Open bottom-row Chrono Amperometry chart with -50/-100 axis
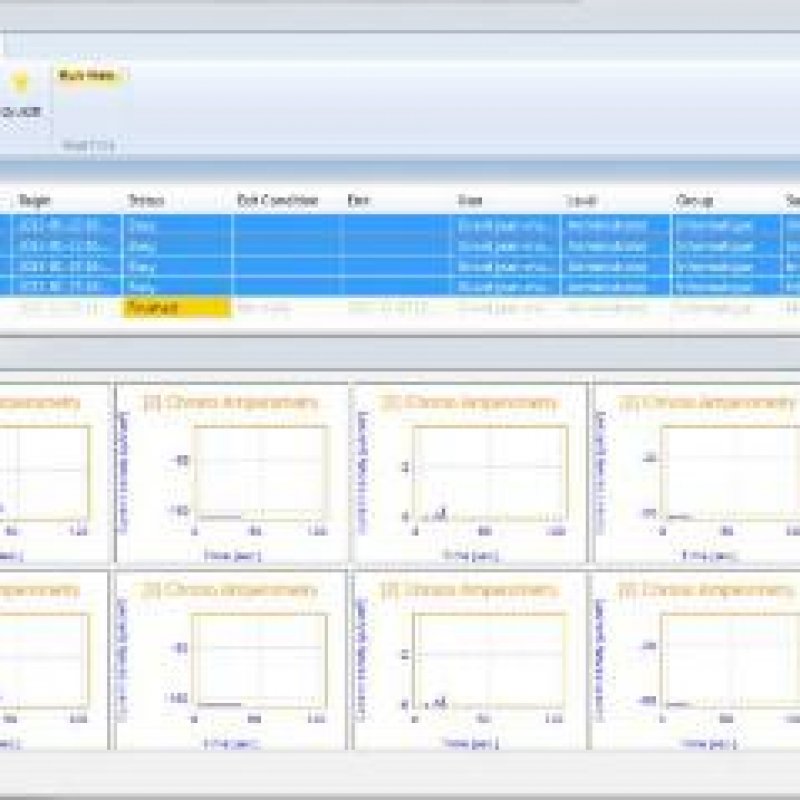Viewport: 800px width, 800px height. 232,660
